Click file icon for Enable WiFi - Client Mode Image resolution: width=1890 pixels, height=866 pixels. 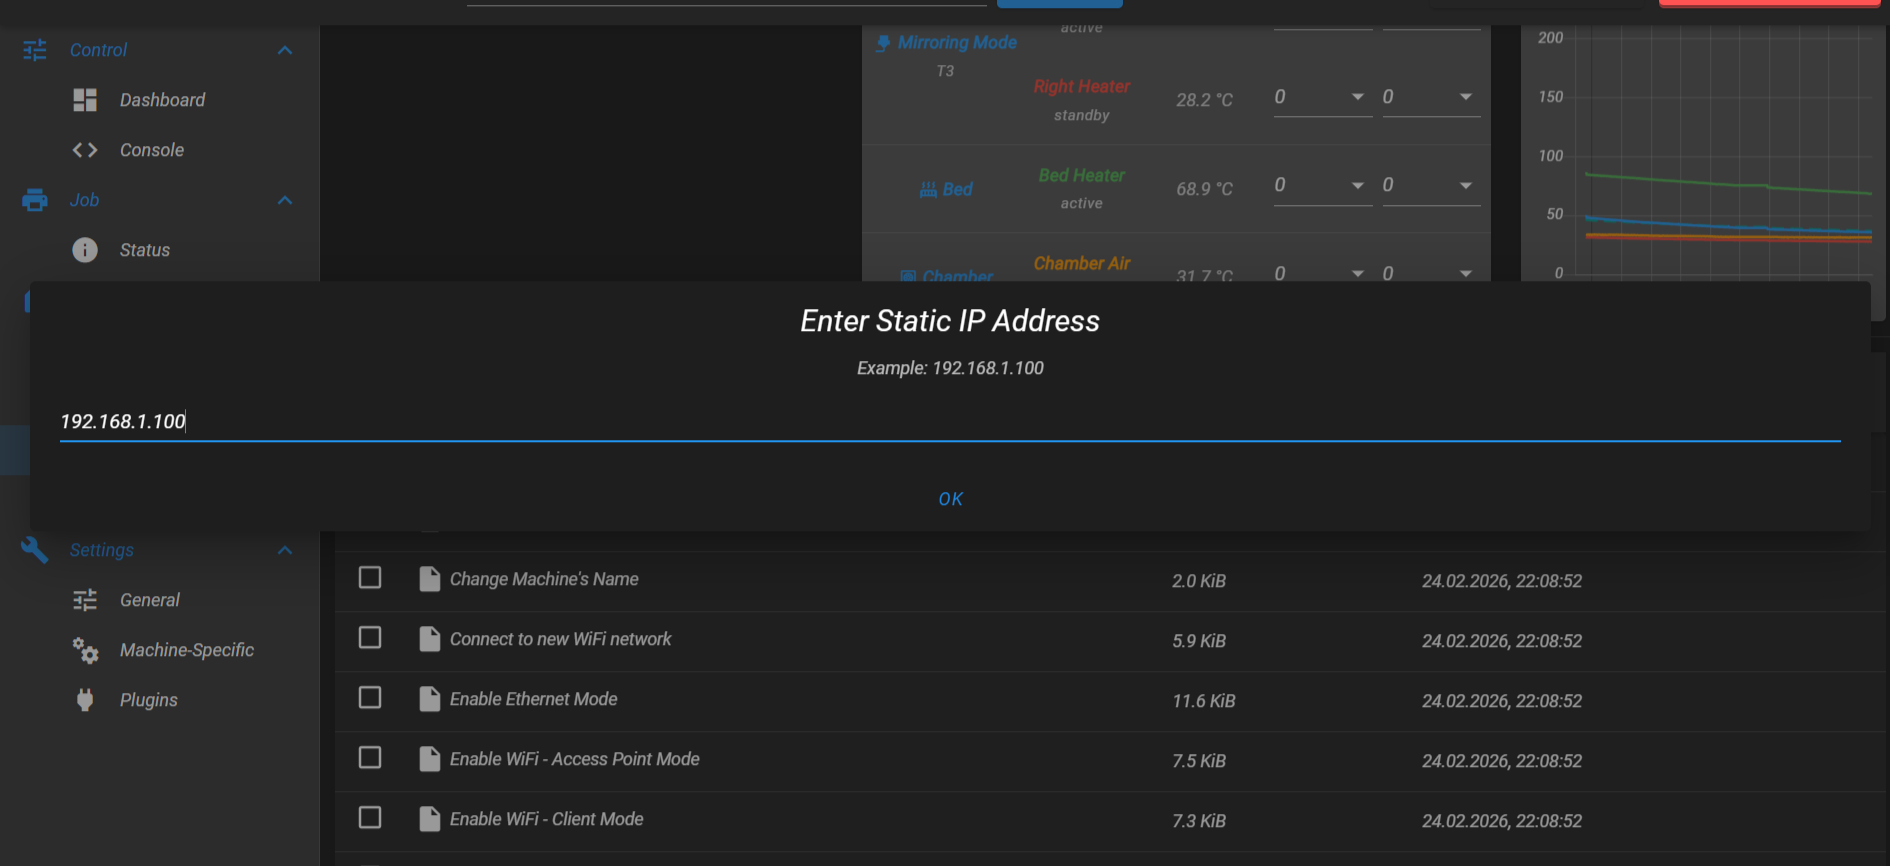click(430, 819)
